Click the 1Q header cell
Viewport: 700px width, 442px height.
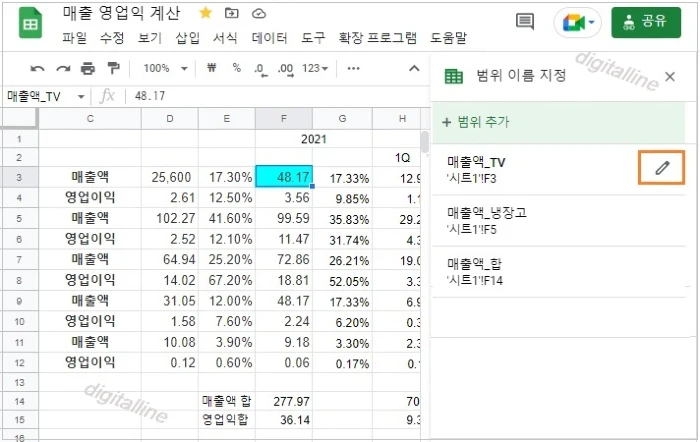click(396, 158)
